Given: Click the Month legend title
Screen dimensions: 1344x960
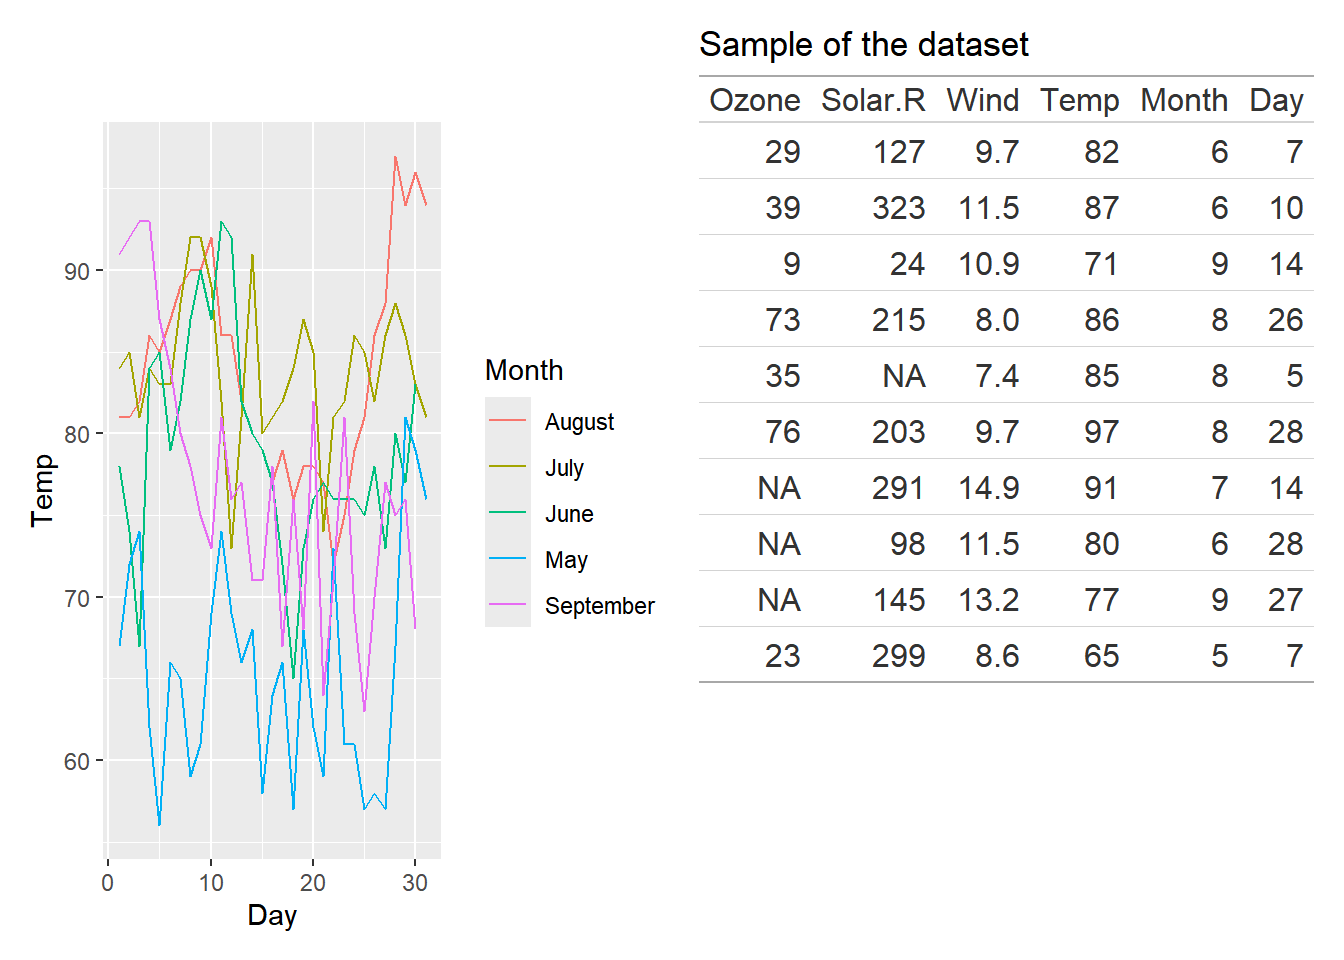Looking at the screenshot, I should point(524,370).
